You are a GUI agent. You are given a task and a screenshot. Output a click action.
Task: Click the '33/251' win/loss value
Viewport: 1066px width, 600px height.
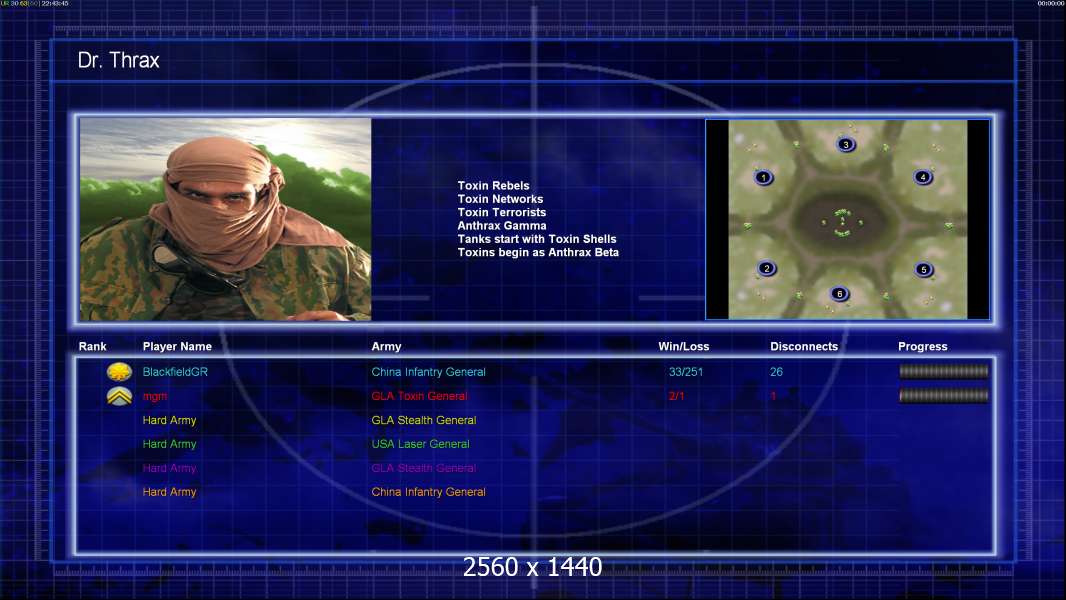tap(686, 372)
